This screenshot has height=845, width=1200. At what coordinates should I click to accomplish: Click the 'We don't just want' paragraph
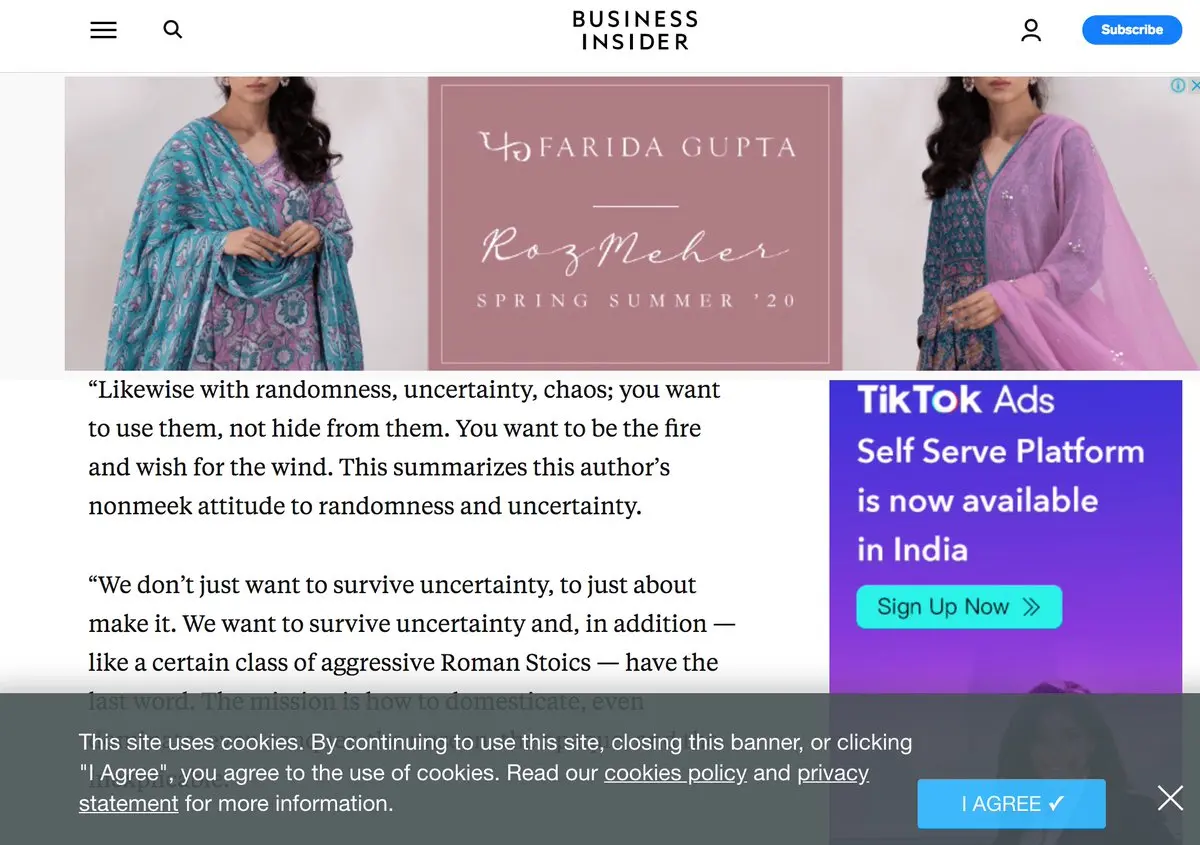[412, 643]
